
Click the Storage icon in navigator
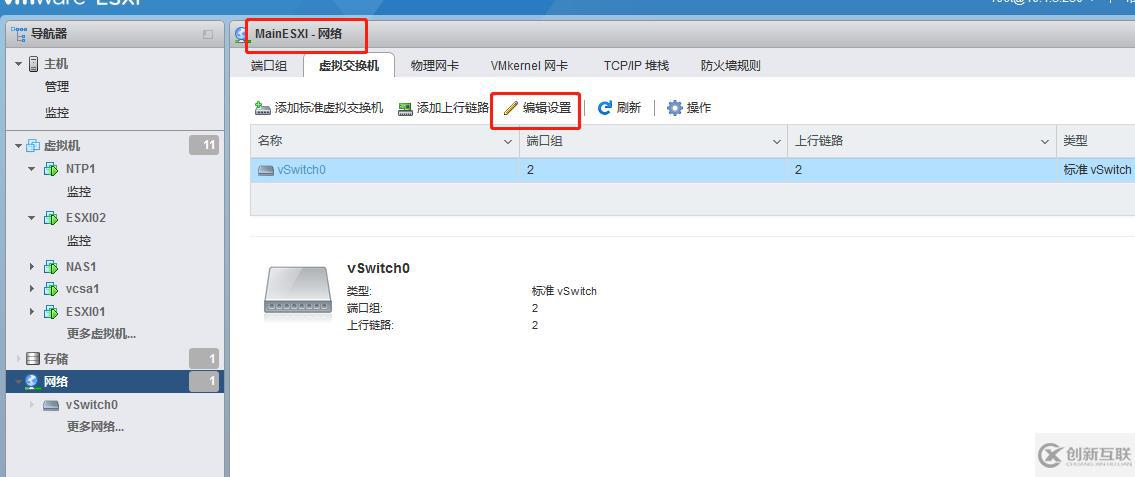coord(33,358)
